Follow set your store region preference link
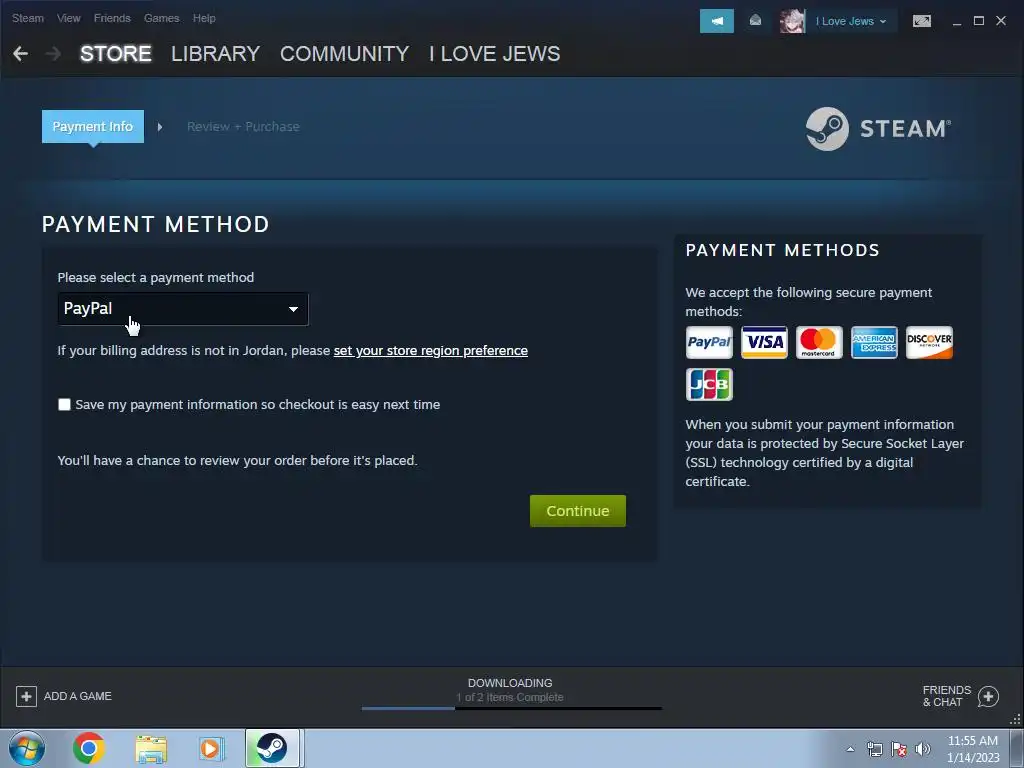The image size is (1024, 768). (430, 351)
